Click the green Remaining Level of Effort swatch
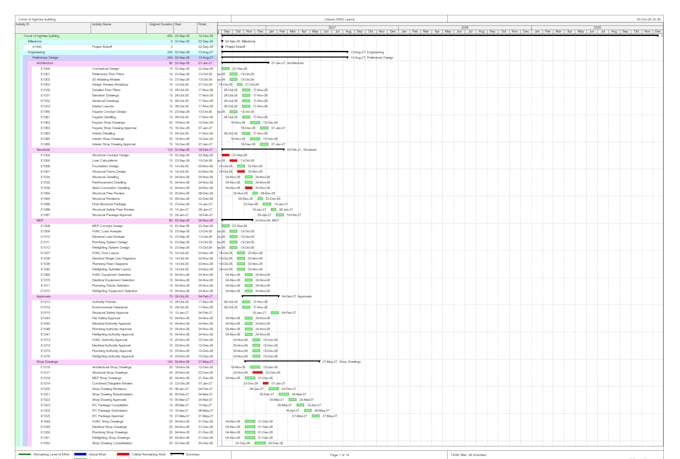680x459 pixels. pos(25,454)
